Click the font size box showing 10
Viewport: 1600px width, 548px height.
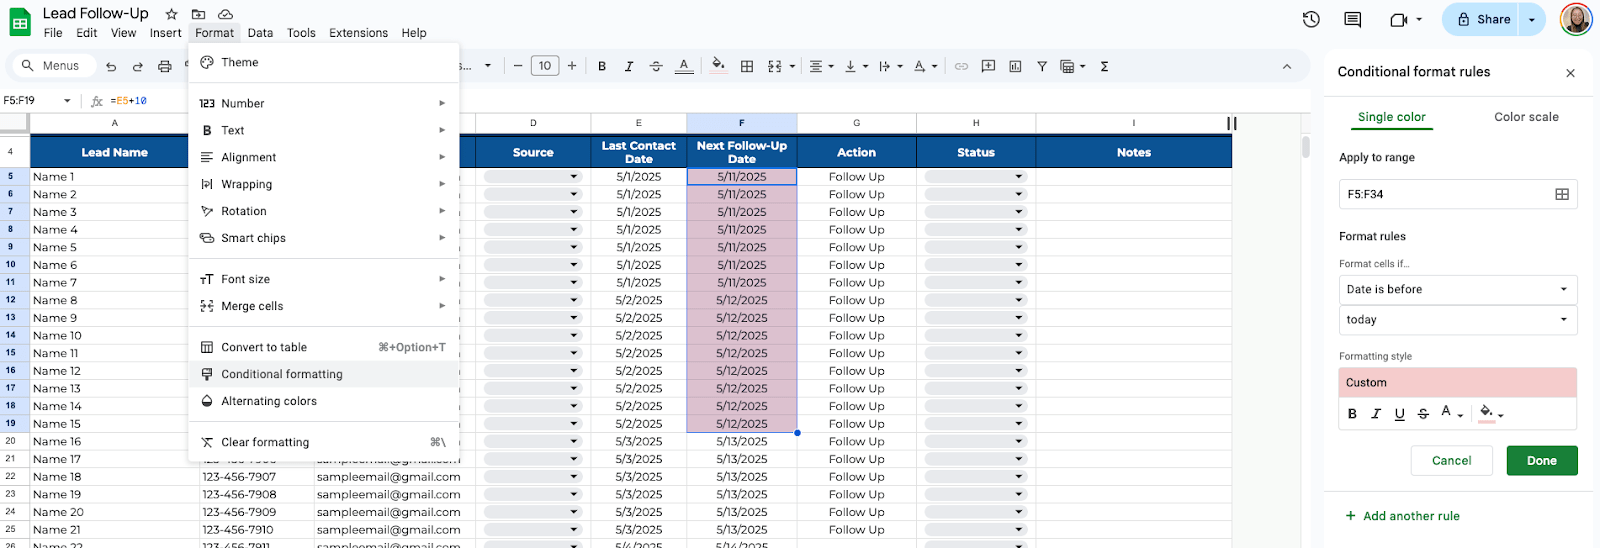tap(545, 66)
